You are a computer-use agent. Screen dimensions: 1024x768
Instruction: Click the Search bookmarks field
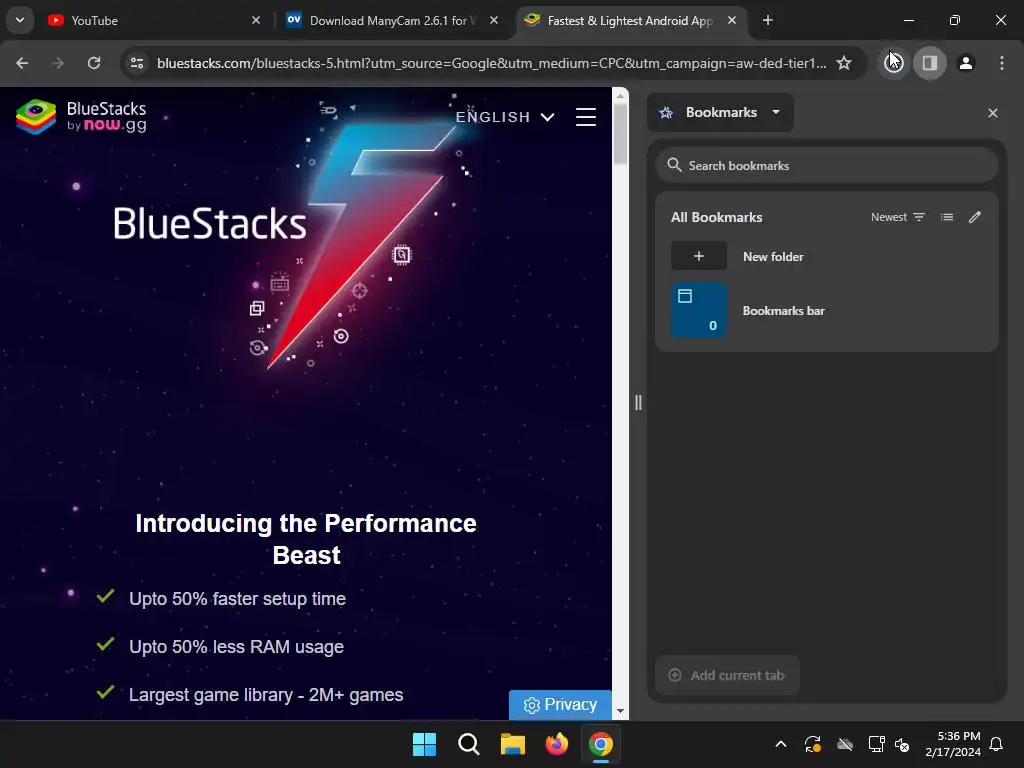click(827, 165)
